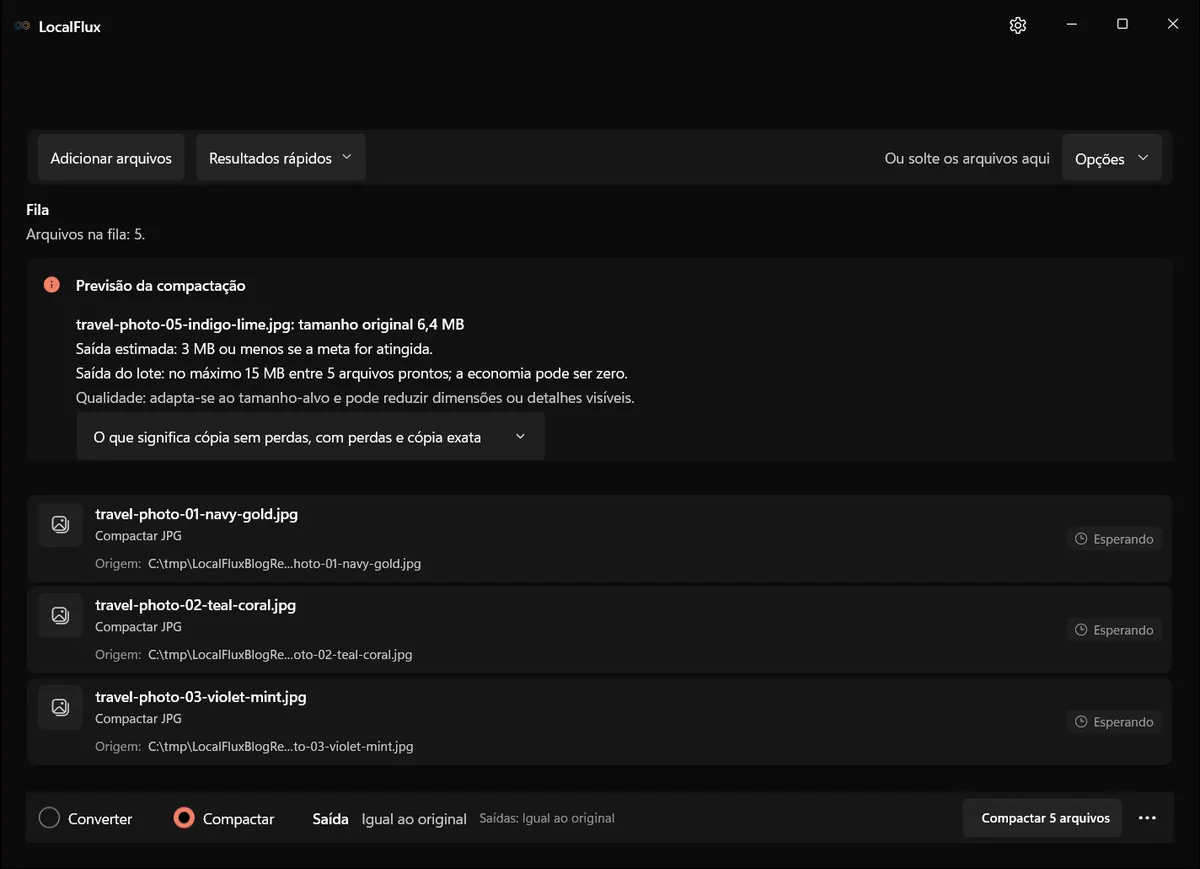Select the Converter radio option
This screenshot has width=1200, height=869.
[86, 818]
